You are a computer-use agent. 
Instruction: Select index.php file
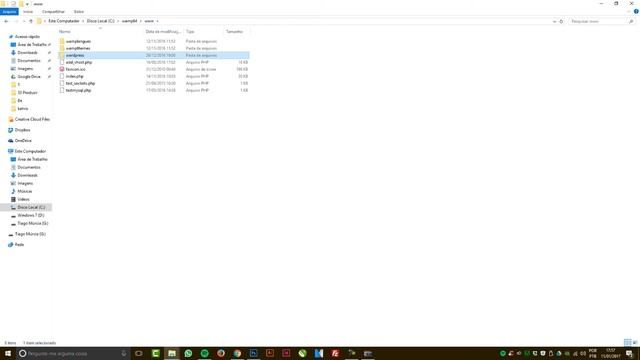[x=74, y=76]
